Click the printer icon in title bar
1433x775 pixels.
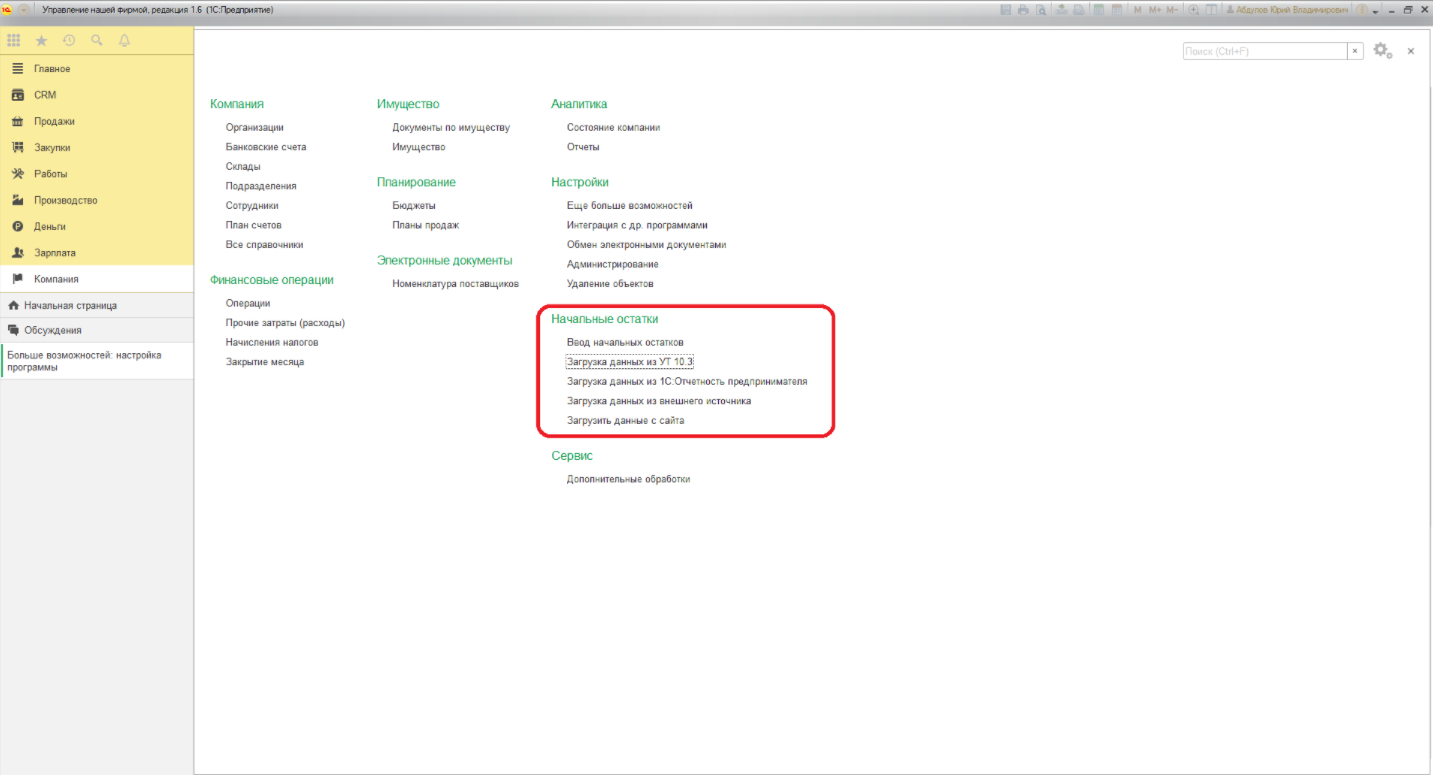[x=1023, y=9]
